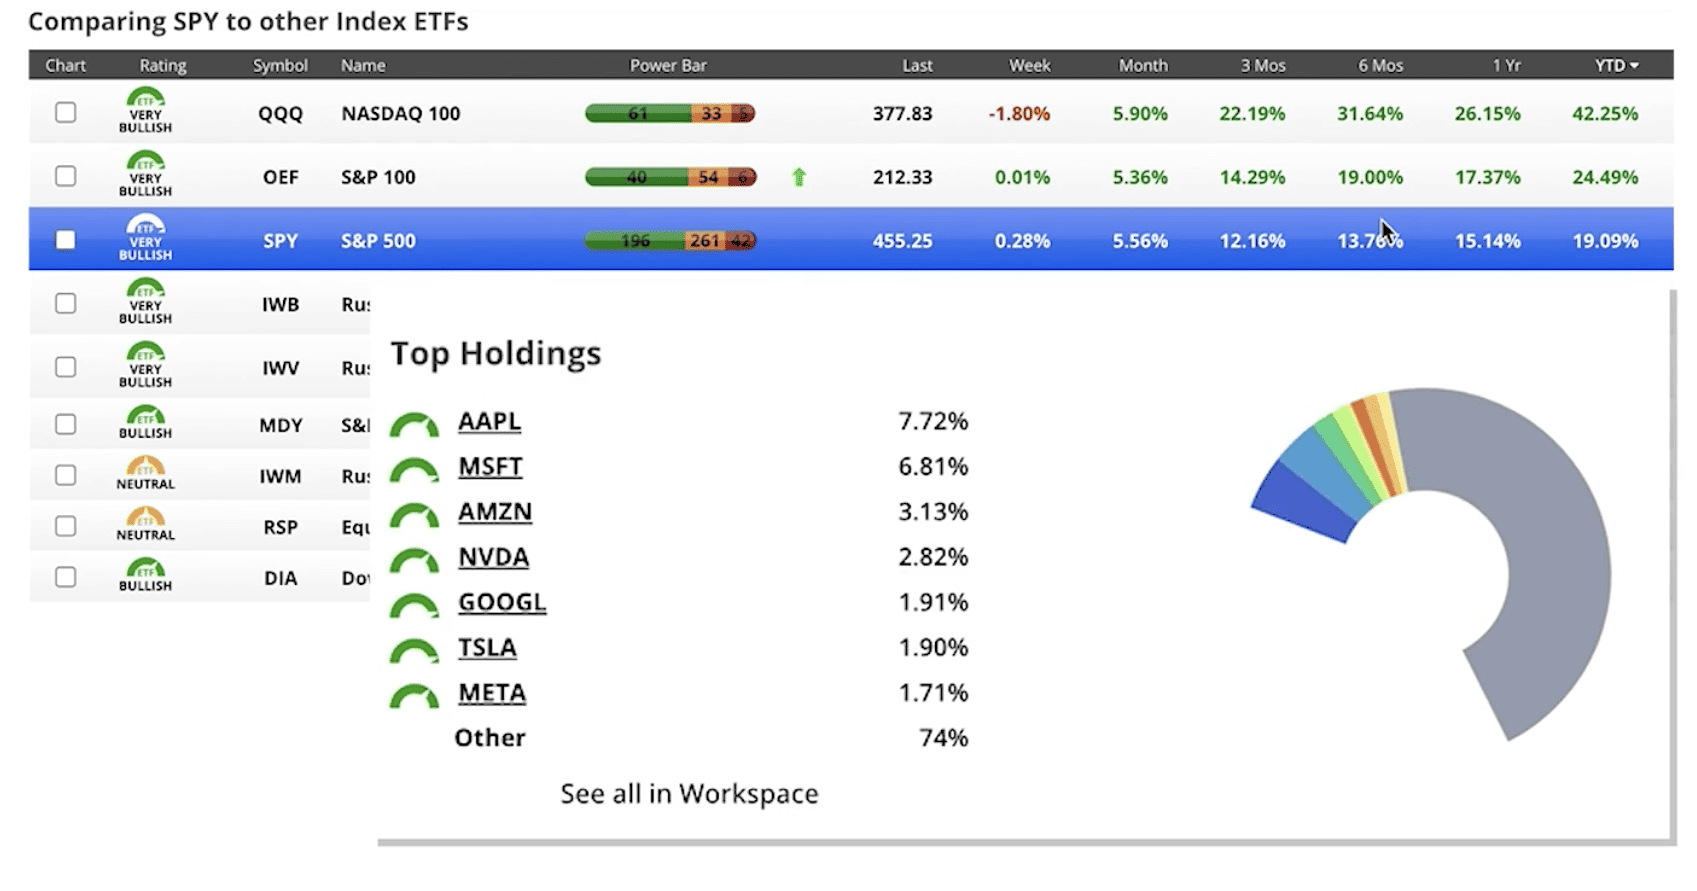The width and height of the screenshot is (1697, 891).
Task: Click the green gauge icon beside MSFT
Action: [x=414, y=470]
